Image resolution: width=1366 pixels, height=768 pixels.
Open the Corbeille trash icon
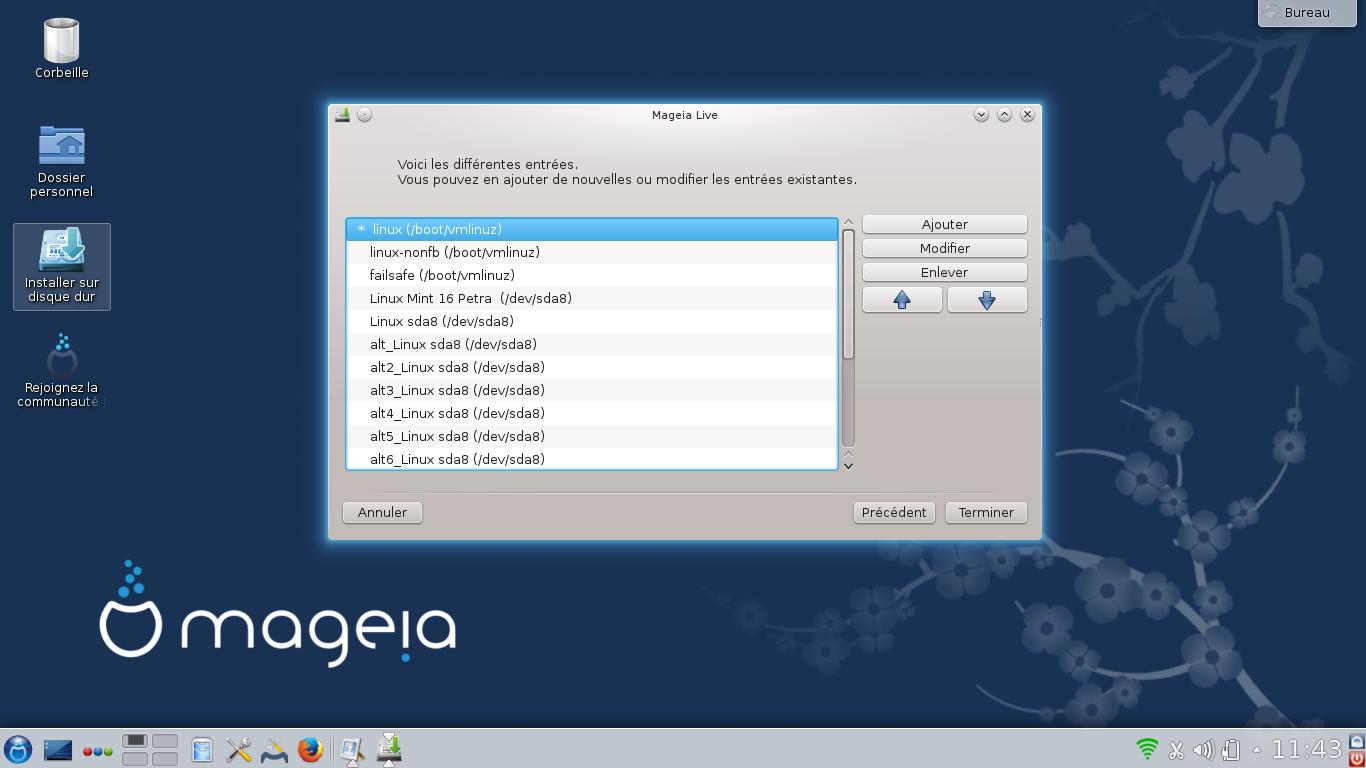(x=62, y=47)
